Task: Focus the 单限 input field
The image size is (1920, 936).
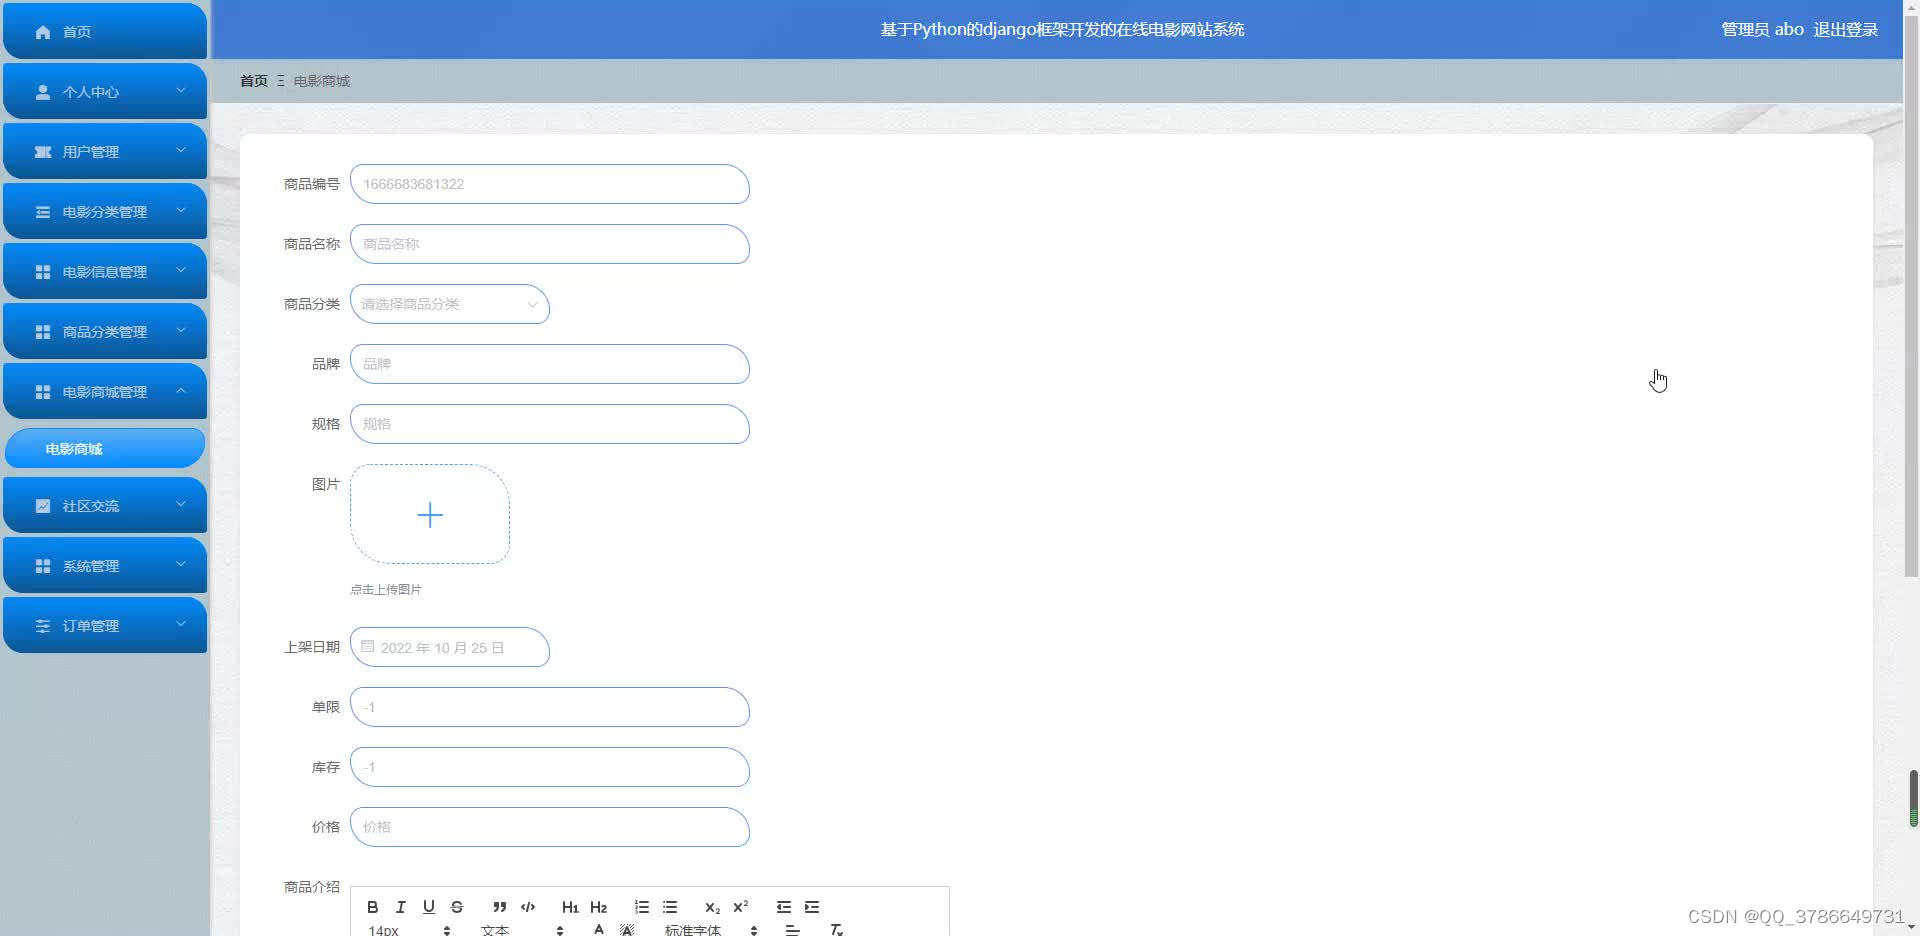Action: [x=550, y=707]
